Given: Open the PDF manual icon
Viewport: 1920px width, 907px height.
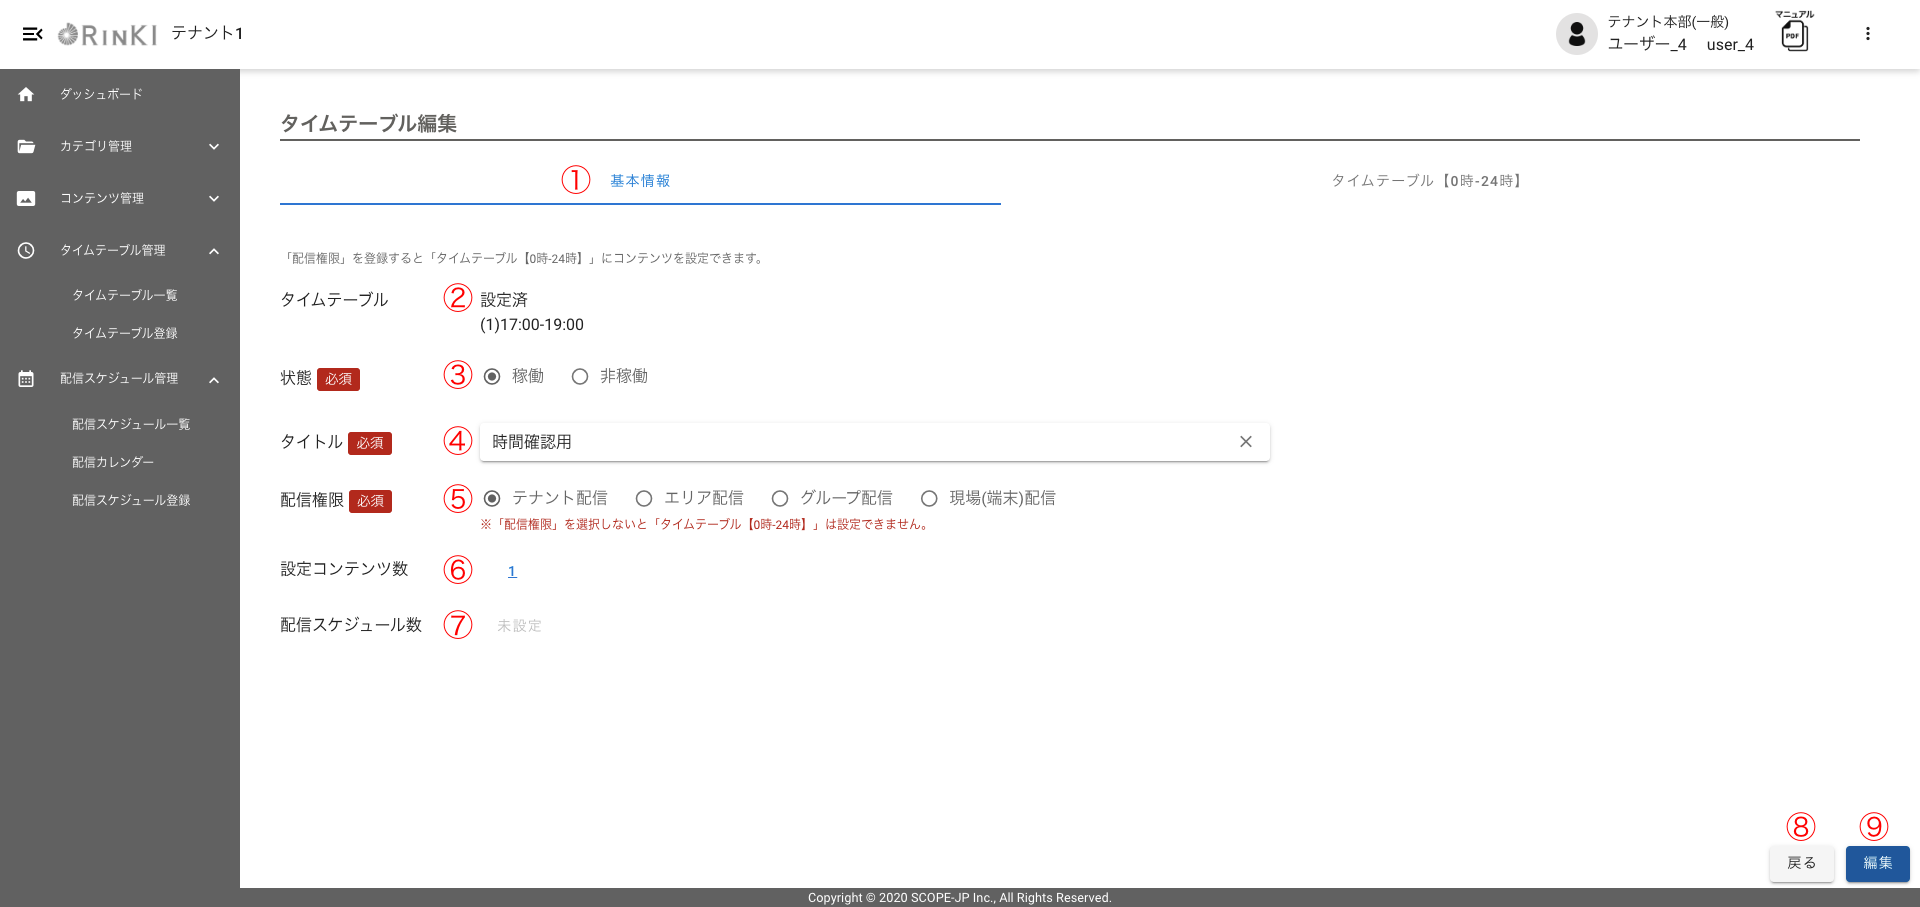Looking at the screenshot, I should point(1794,36).
